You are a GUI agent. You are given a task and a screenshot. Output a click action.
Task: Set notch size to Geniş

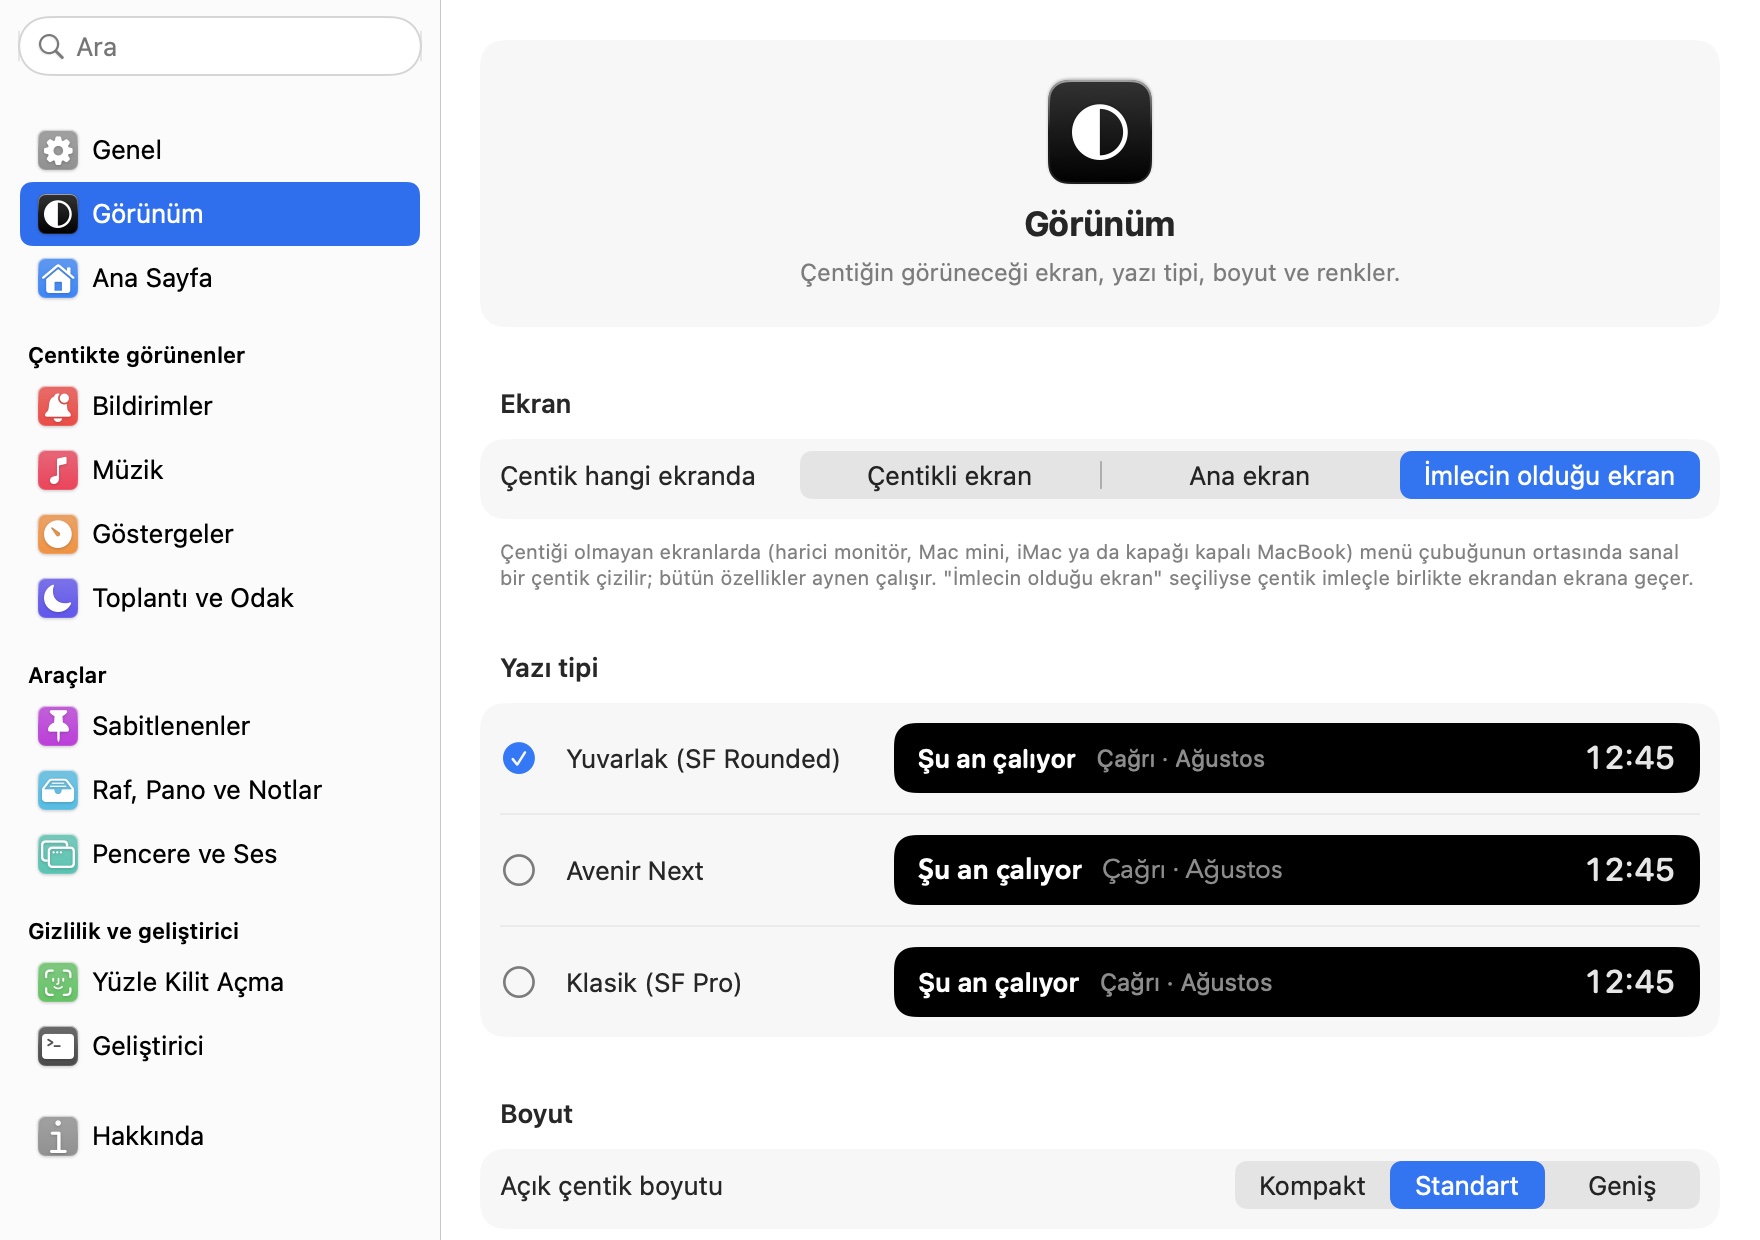pos(1622,1185)
